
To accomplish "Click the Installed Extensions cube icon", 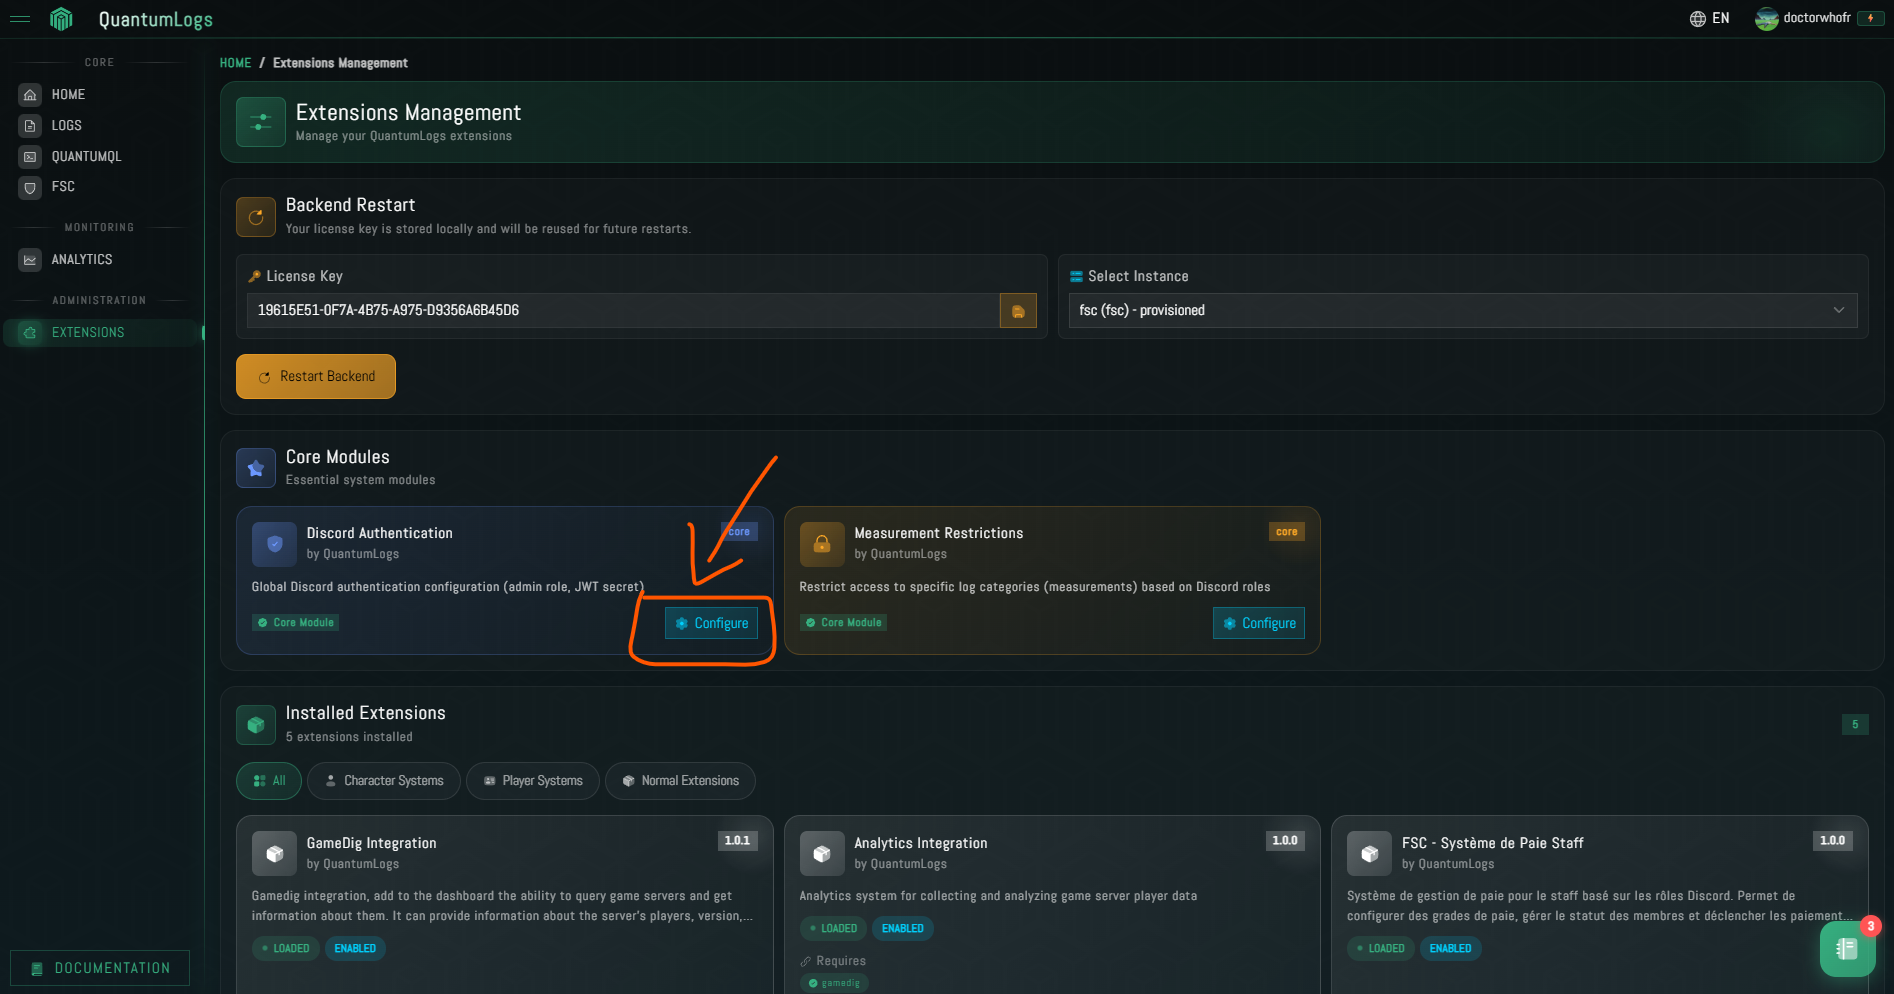I will (256, 725).
